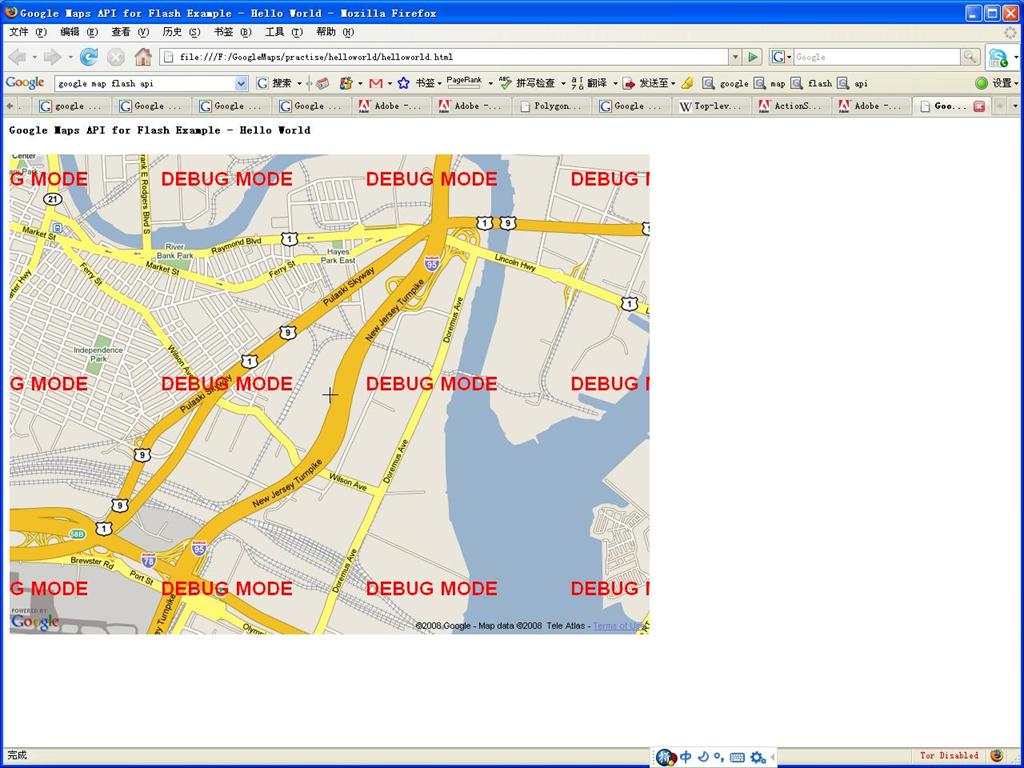Click the colorful Google gadgets icon
The height and width of the screenshot is (768, 1024).
coord(346,83)
